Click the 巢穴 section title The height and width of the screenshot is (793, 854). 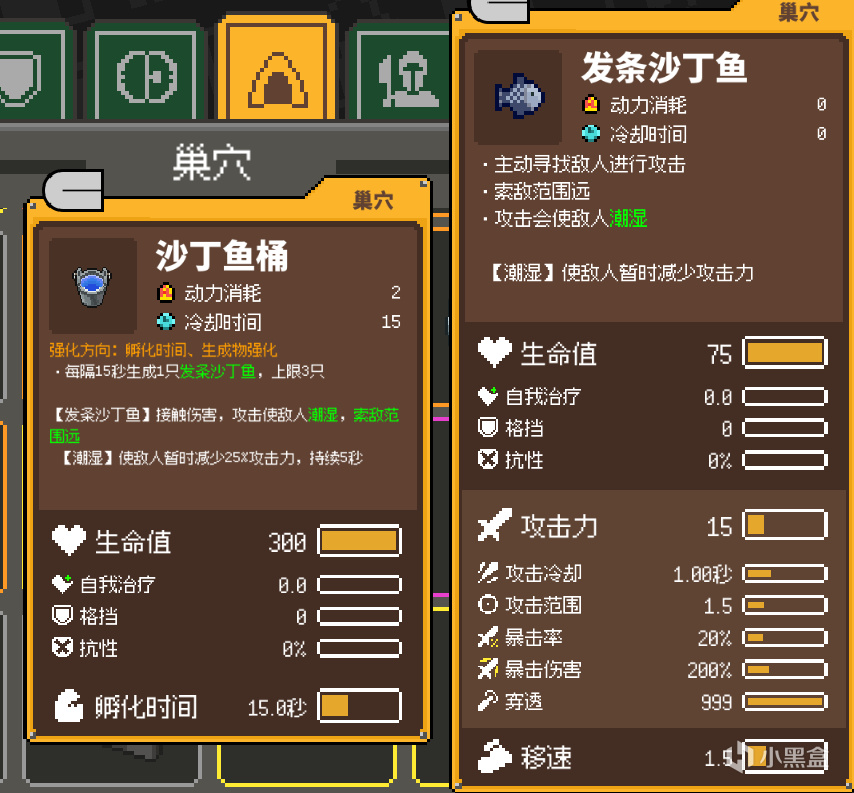(x=212, y=162)
